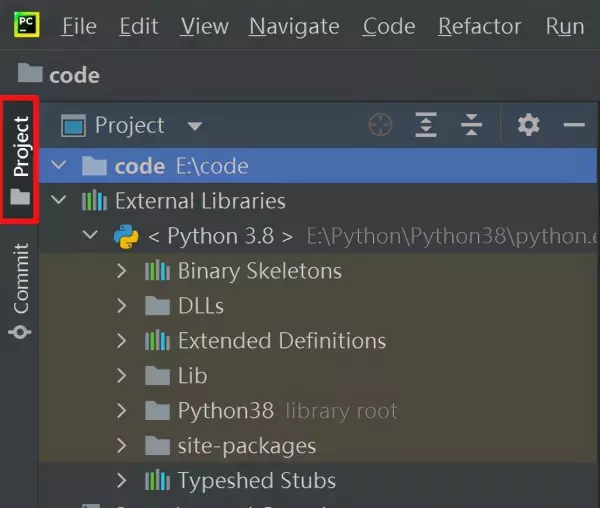Select External Libraries row
The height and width of the screenshot is (508, 600).
[318, 200]
